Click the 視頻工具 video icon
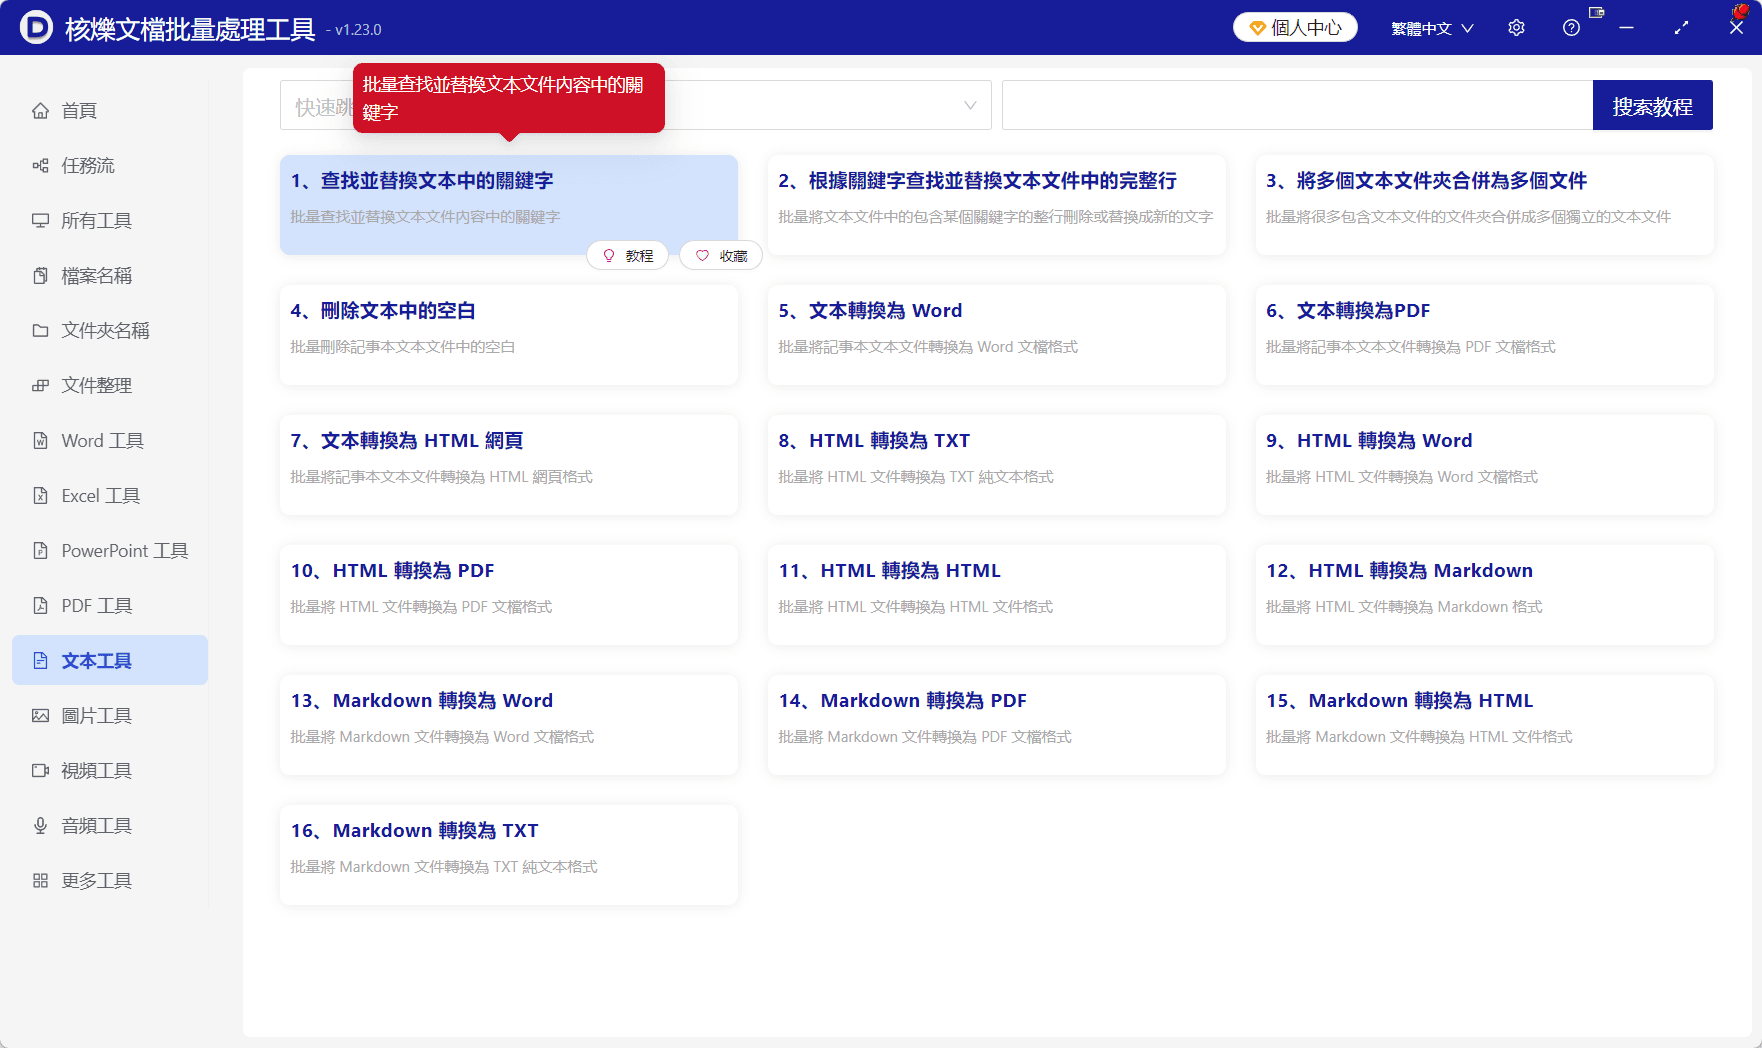1762x1048 pixels. coord(40,771)
